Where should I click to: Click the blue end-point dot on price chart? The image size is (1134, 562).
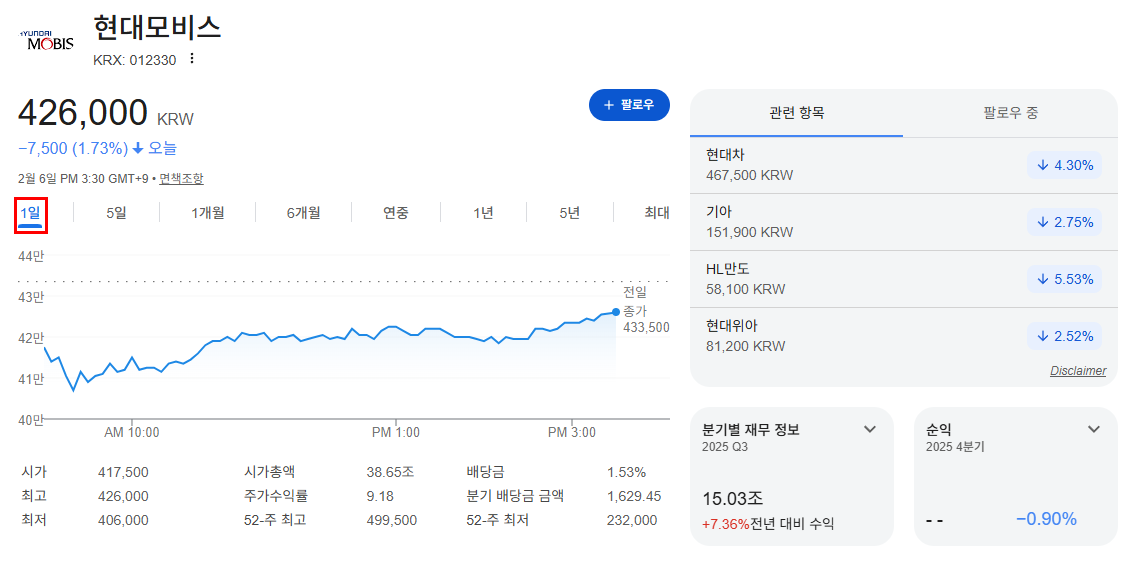(615, 312)
